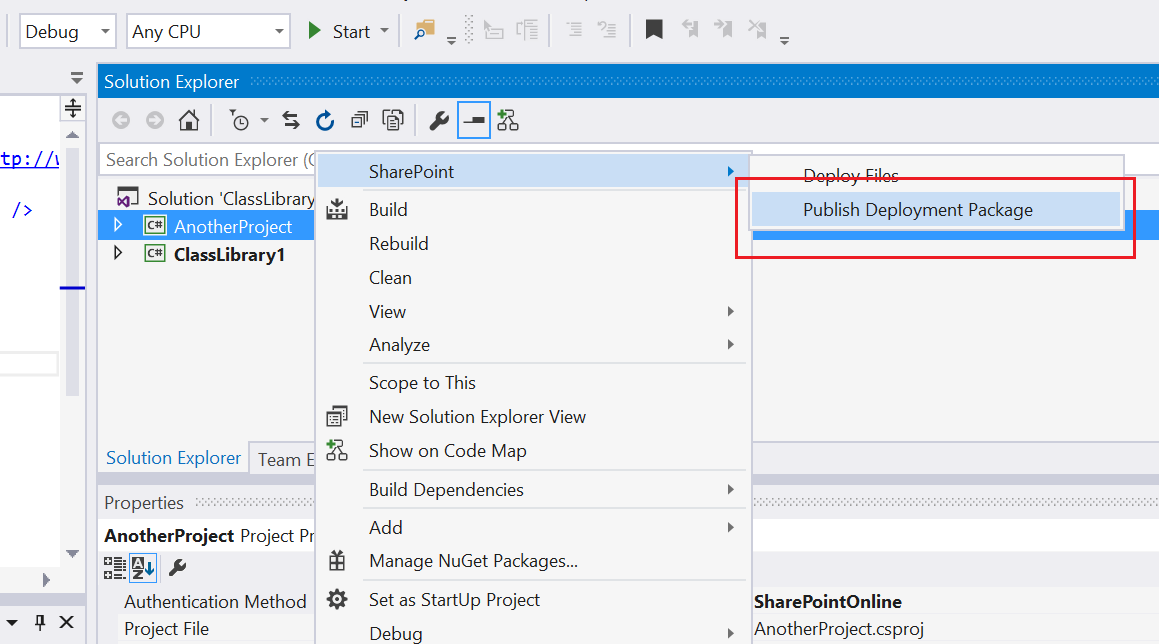Click the Show All Files icon

(x=394, y=121)
